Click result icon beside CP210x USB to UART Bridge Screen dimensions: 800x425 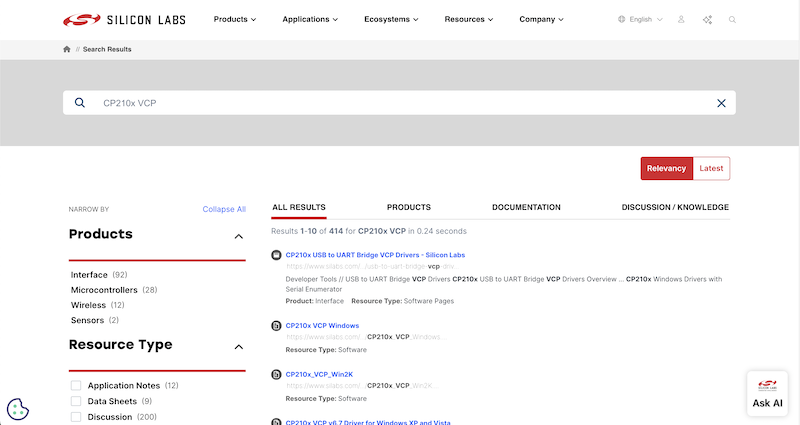276,255
